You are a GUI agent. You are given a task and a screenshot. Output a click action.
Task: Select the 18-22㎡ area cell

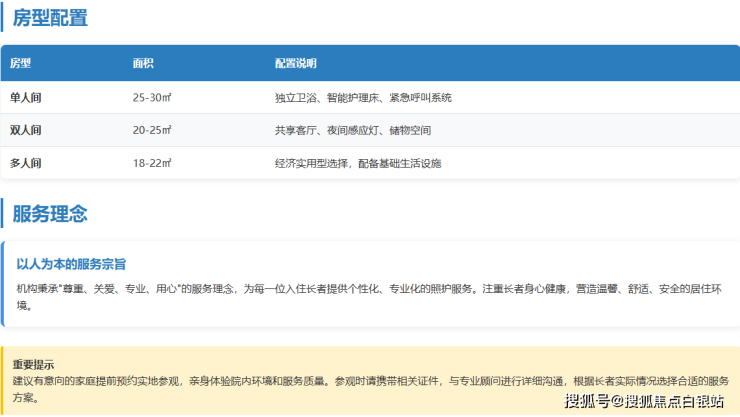tap(152, 162)
